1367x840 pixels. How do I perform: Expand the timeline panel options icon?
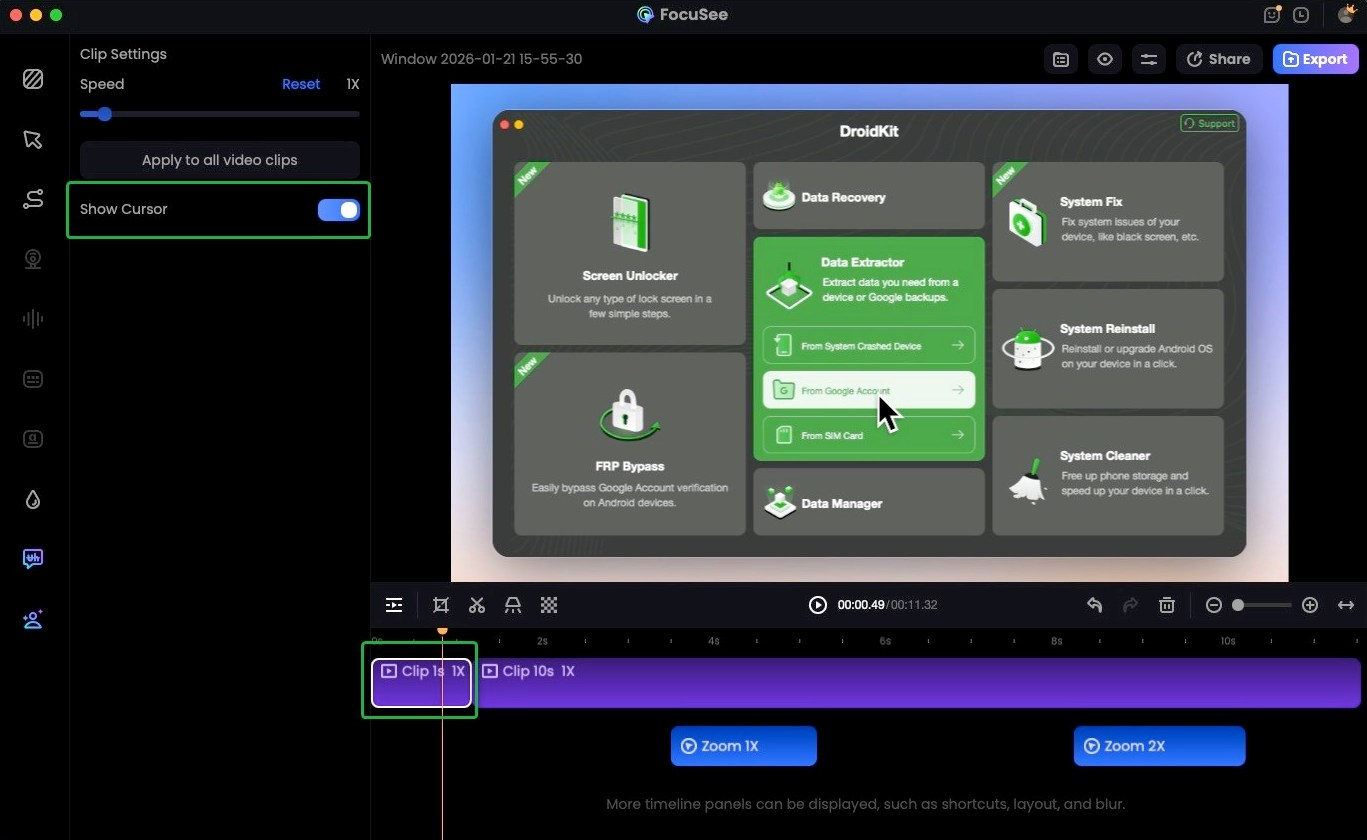click(x=394, y=605)
